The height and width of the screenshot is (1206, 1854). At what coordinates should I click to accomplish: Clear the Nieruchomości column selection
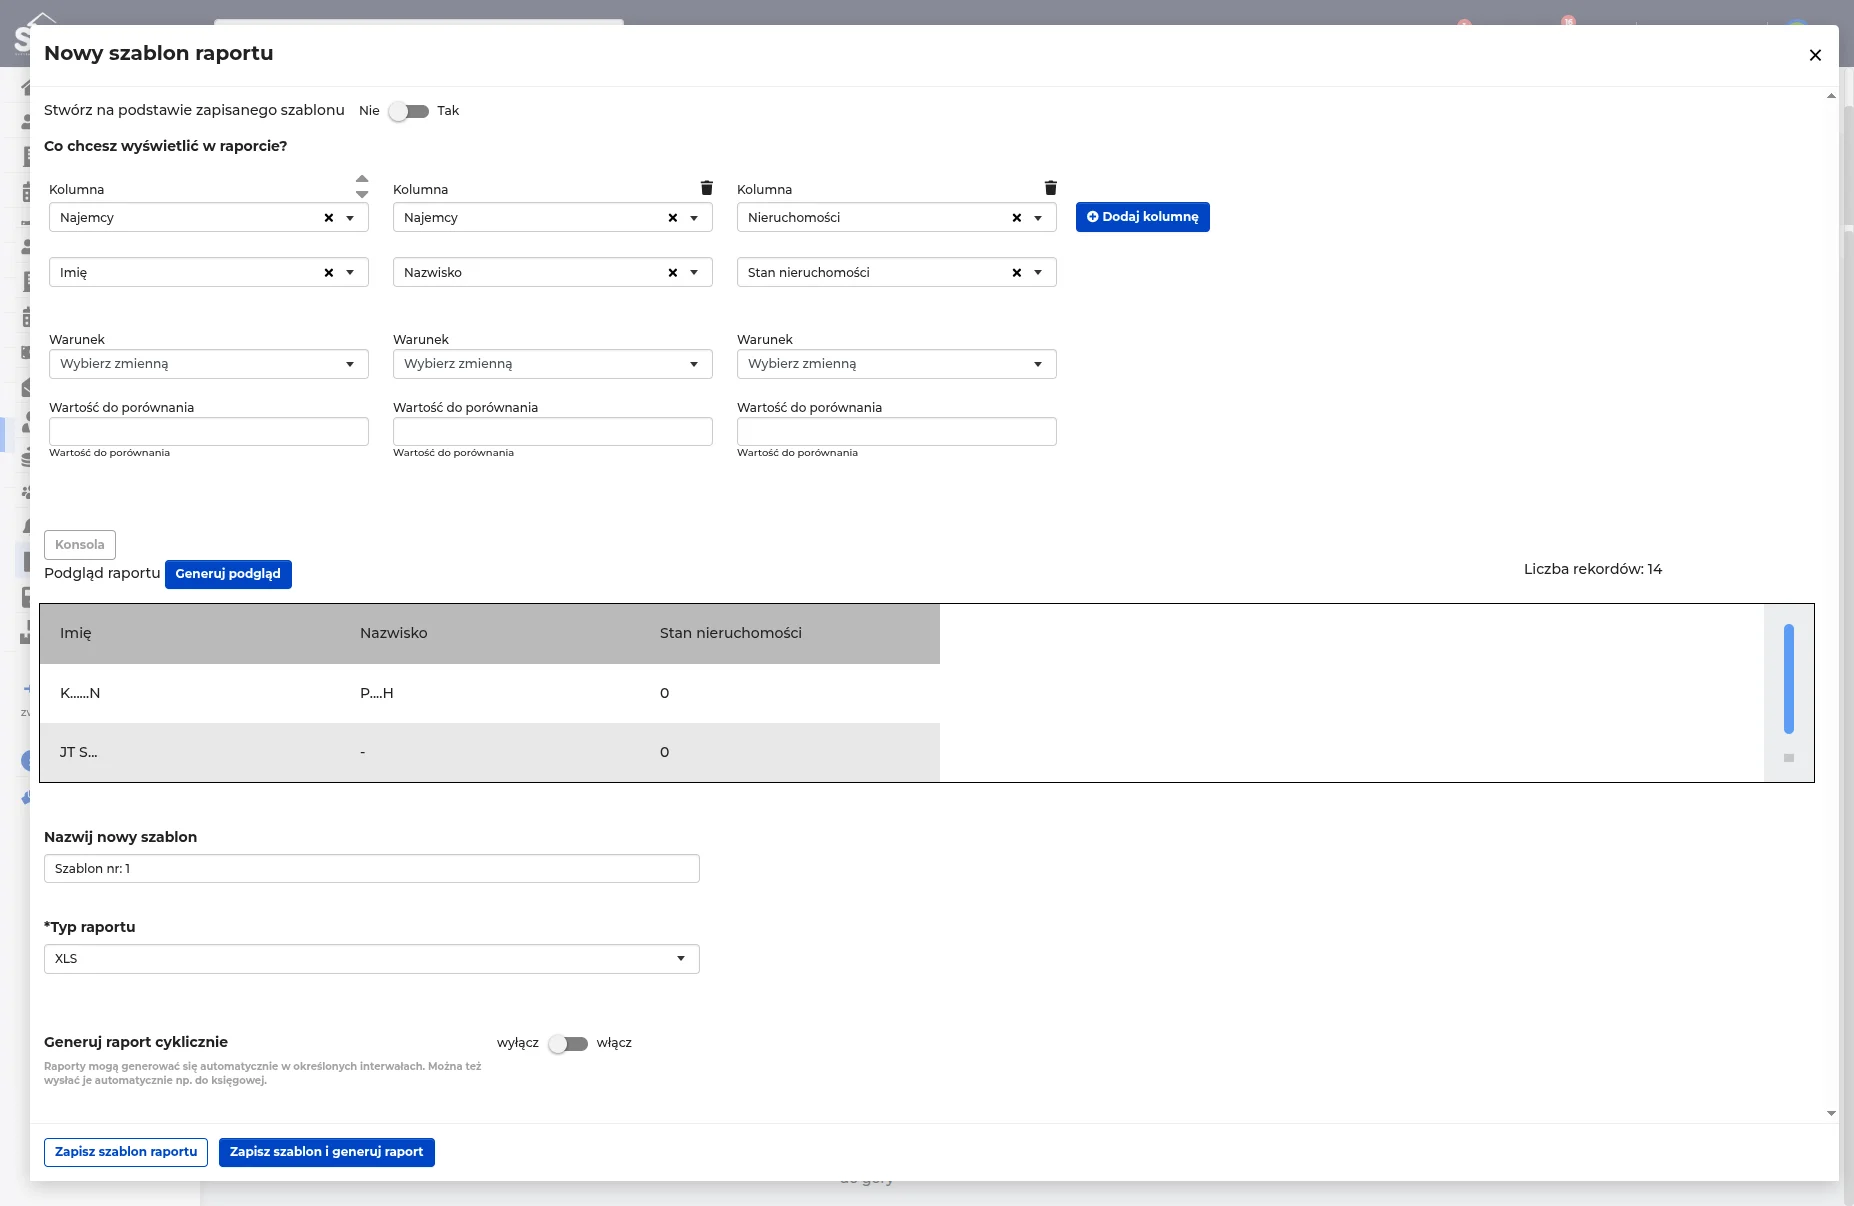[1016, 218]
